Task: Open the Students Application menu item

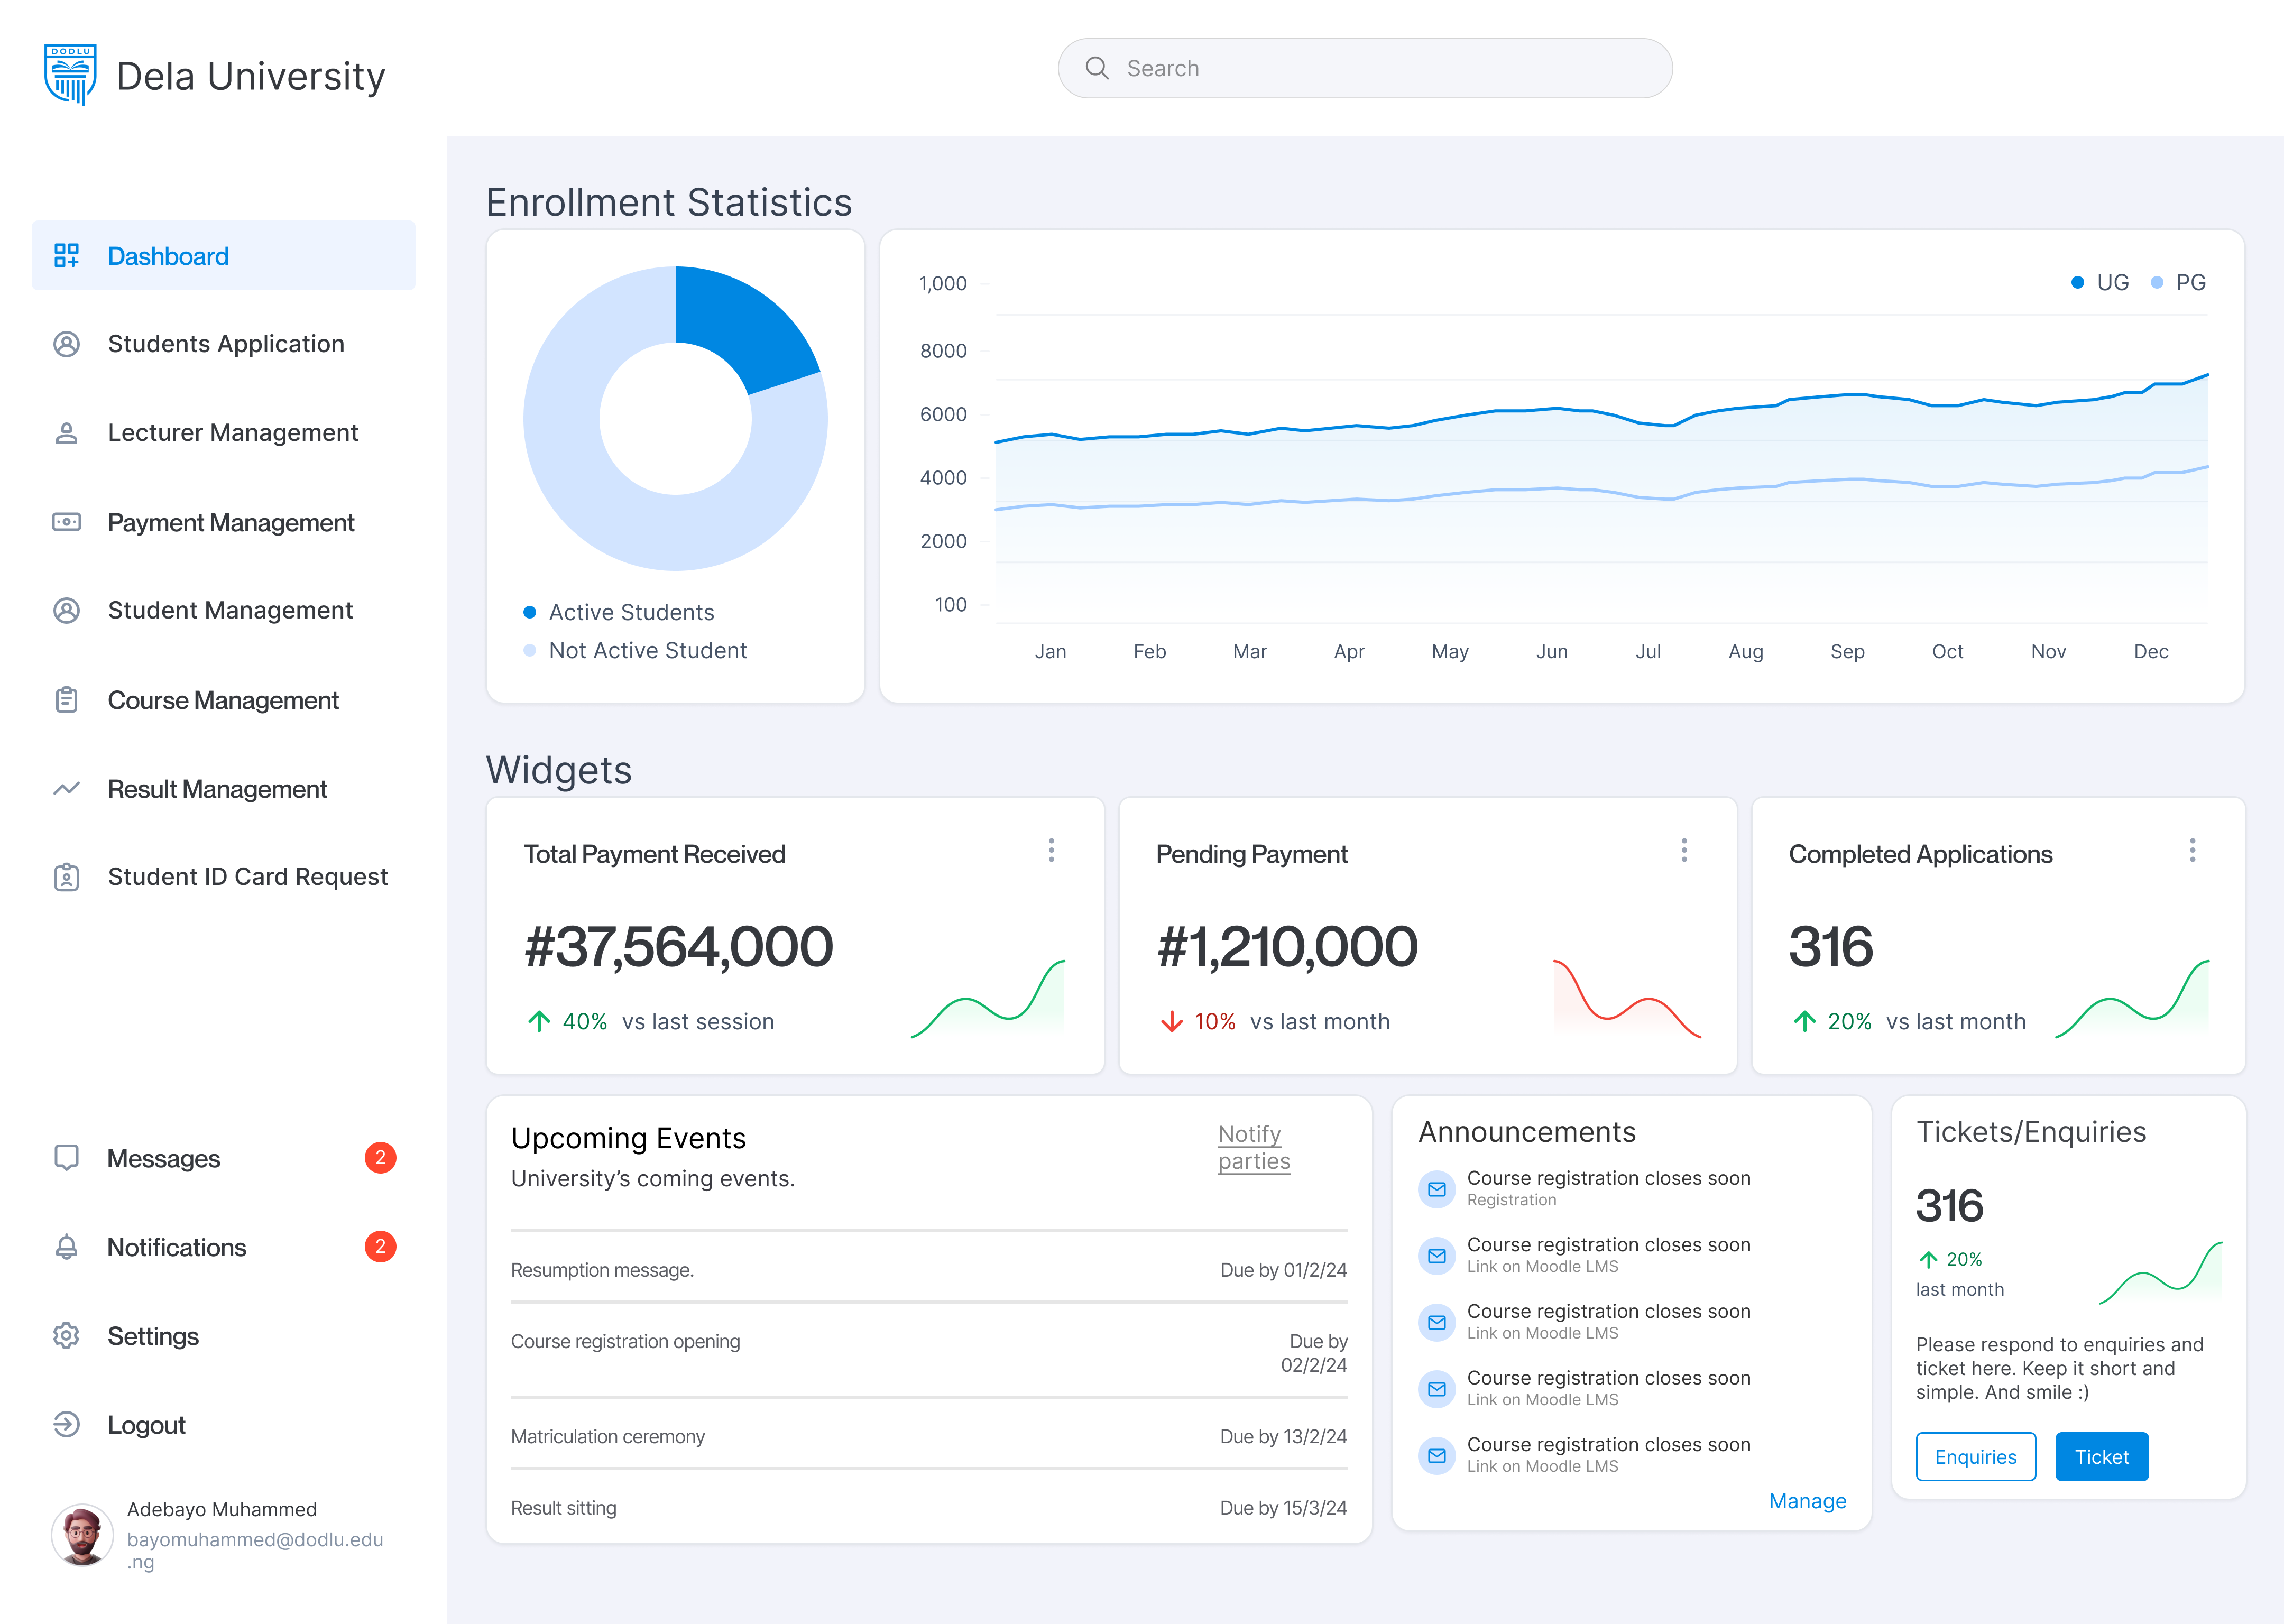Action: pos(225,344)
